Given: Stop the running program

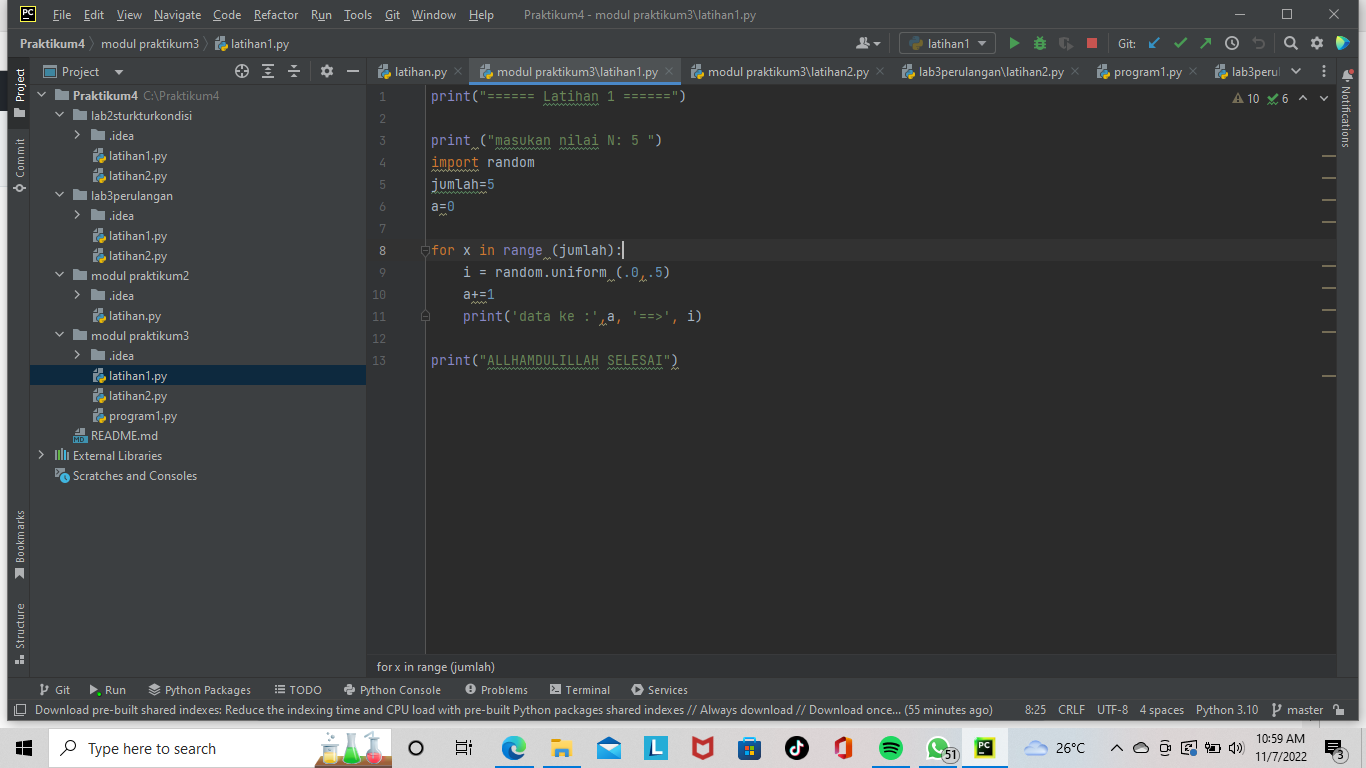Looking at the screenshot, I should [1091, 43].
